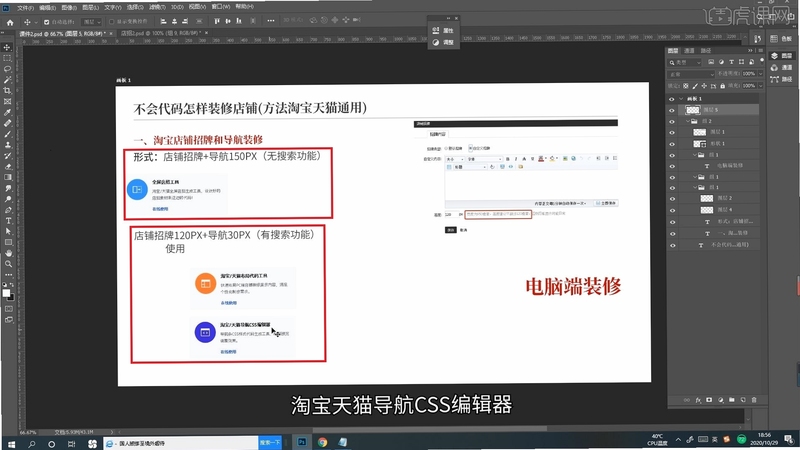This screenshot has width=800, height=450.
Task: Hide the 形状 1 layer
Action: (672, 144)
